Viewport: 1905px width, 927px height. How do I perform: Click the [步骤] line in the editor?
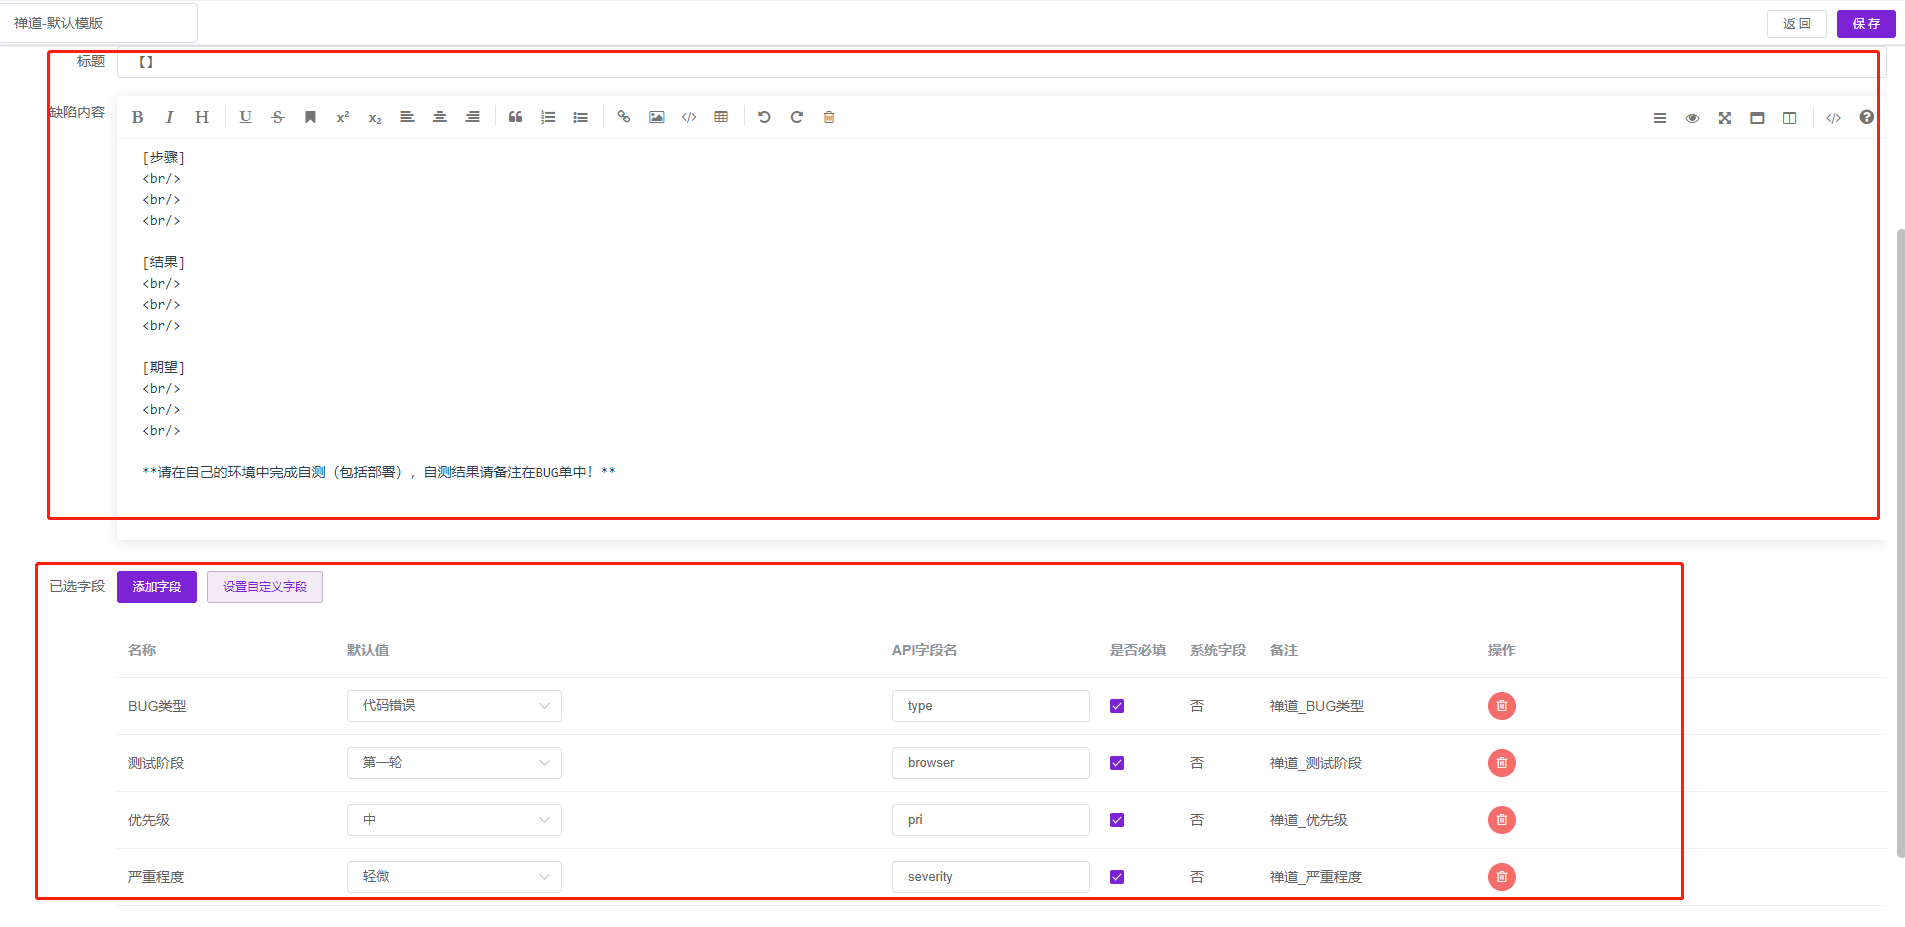click(164, 157)
